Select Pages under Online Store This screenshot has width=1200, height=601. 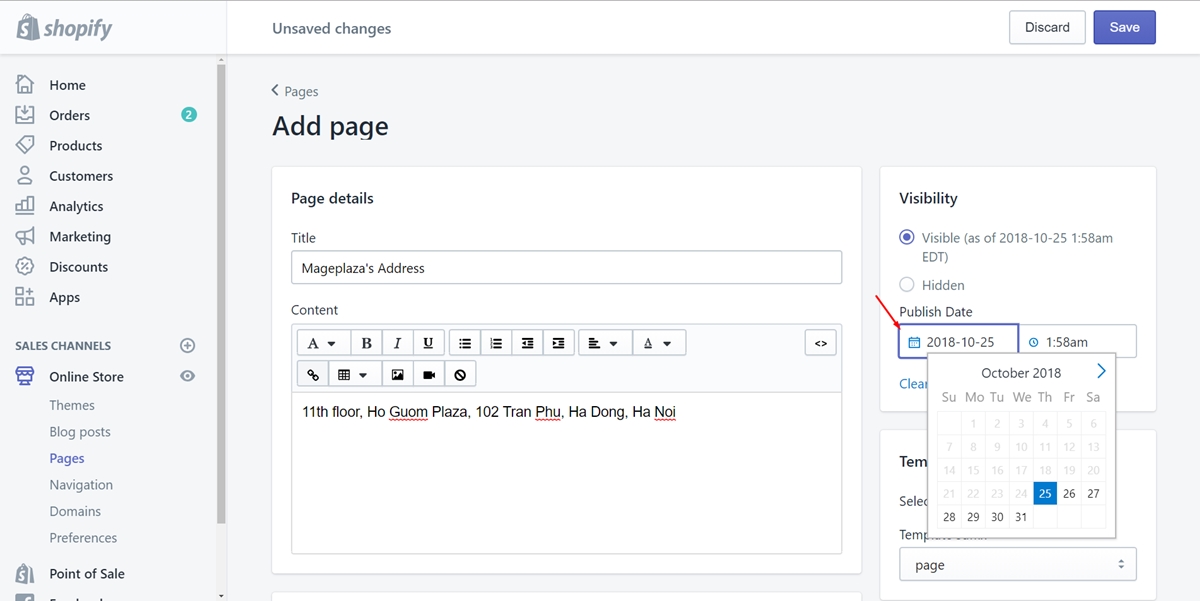(67, 458)
